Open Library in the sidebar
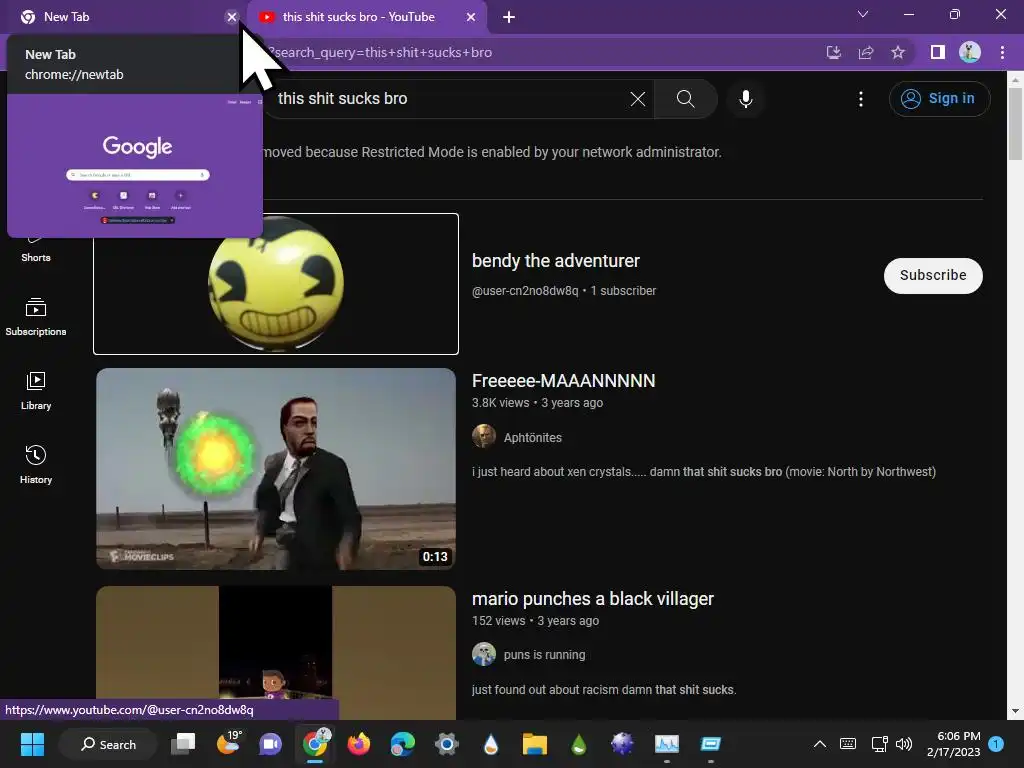 click(x=36, y=391)
